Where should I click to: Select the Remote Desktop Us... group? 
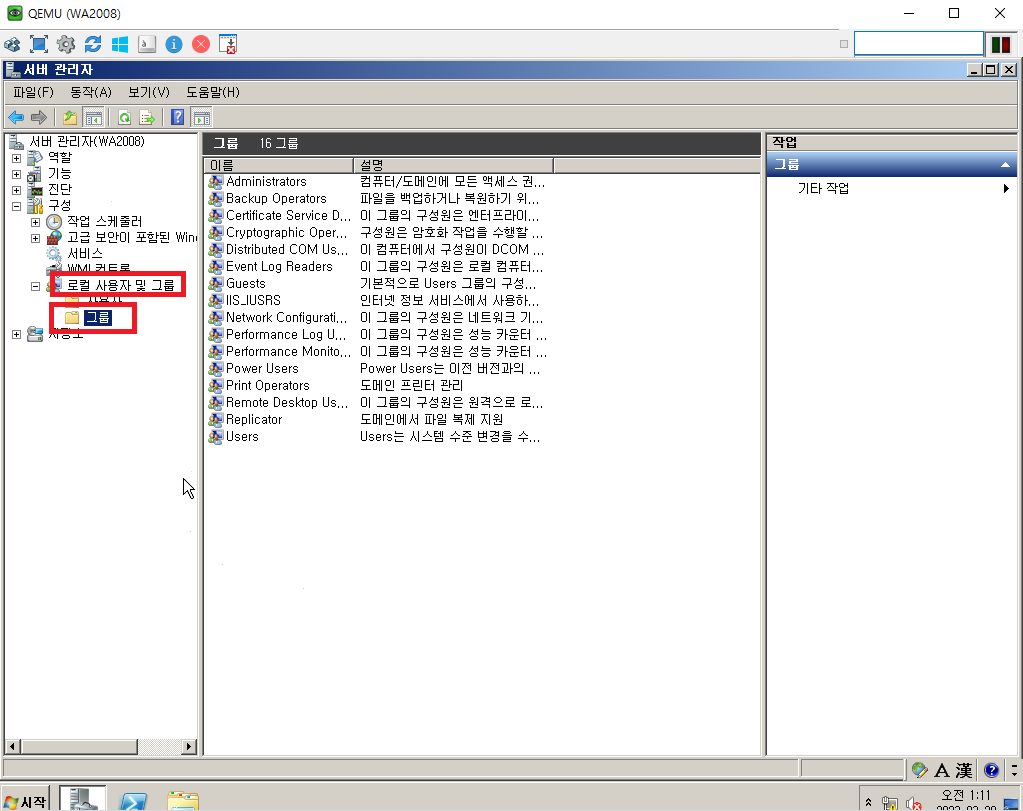[286, 402]
